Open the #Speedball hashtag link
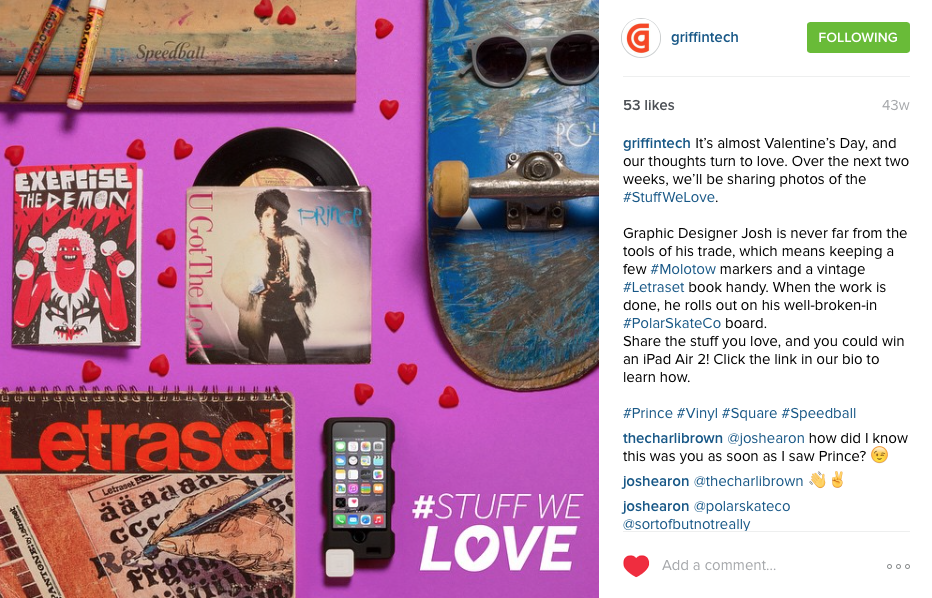Viewport: 932px width, 598px height. [x=818, y=413]
